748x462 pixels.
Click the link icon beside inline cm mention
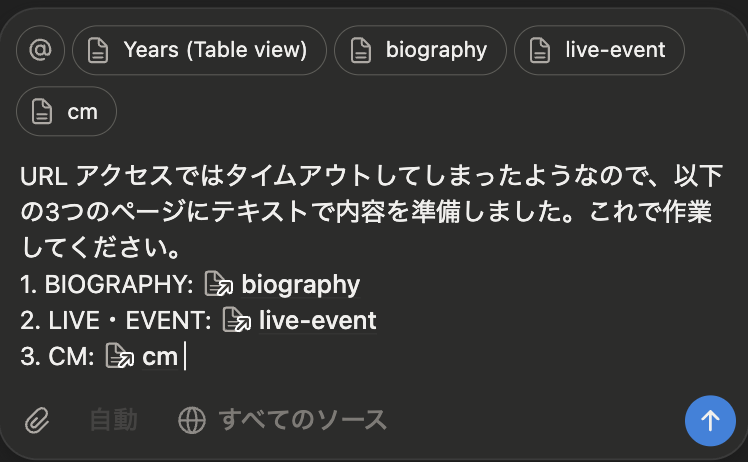tap(119, 357)
